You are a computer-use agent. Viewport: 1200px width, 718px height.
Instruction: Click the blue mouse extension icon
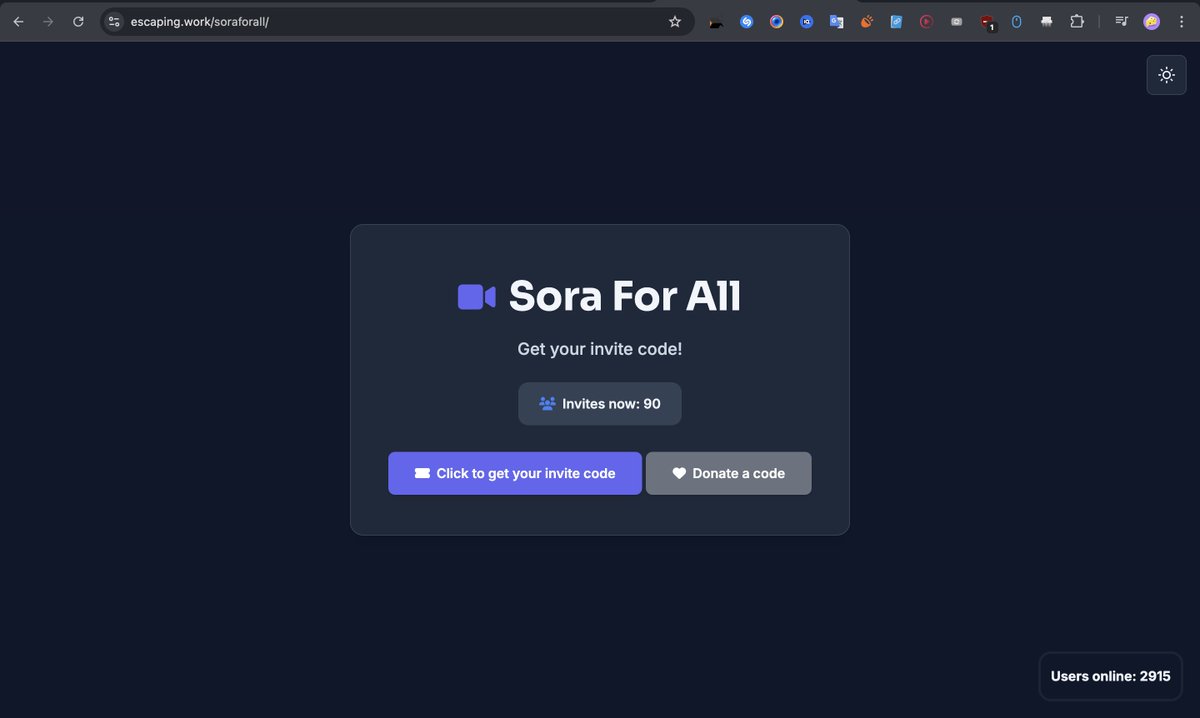[x=1016, y=21]
